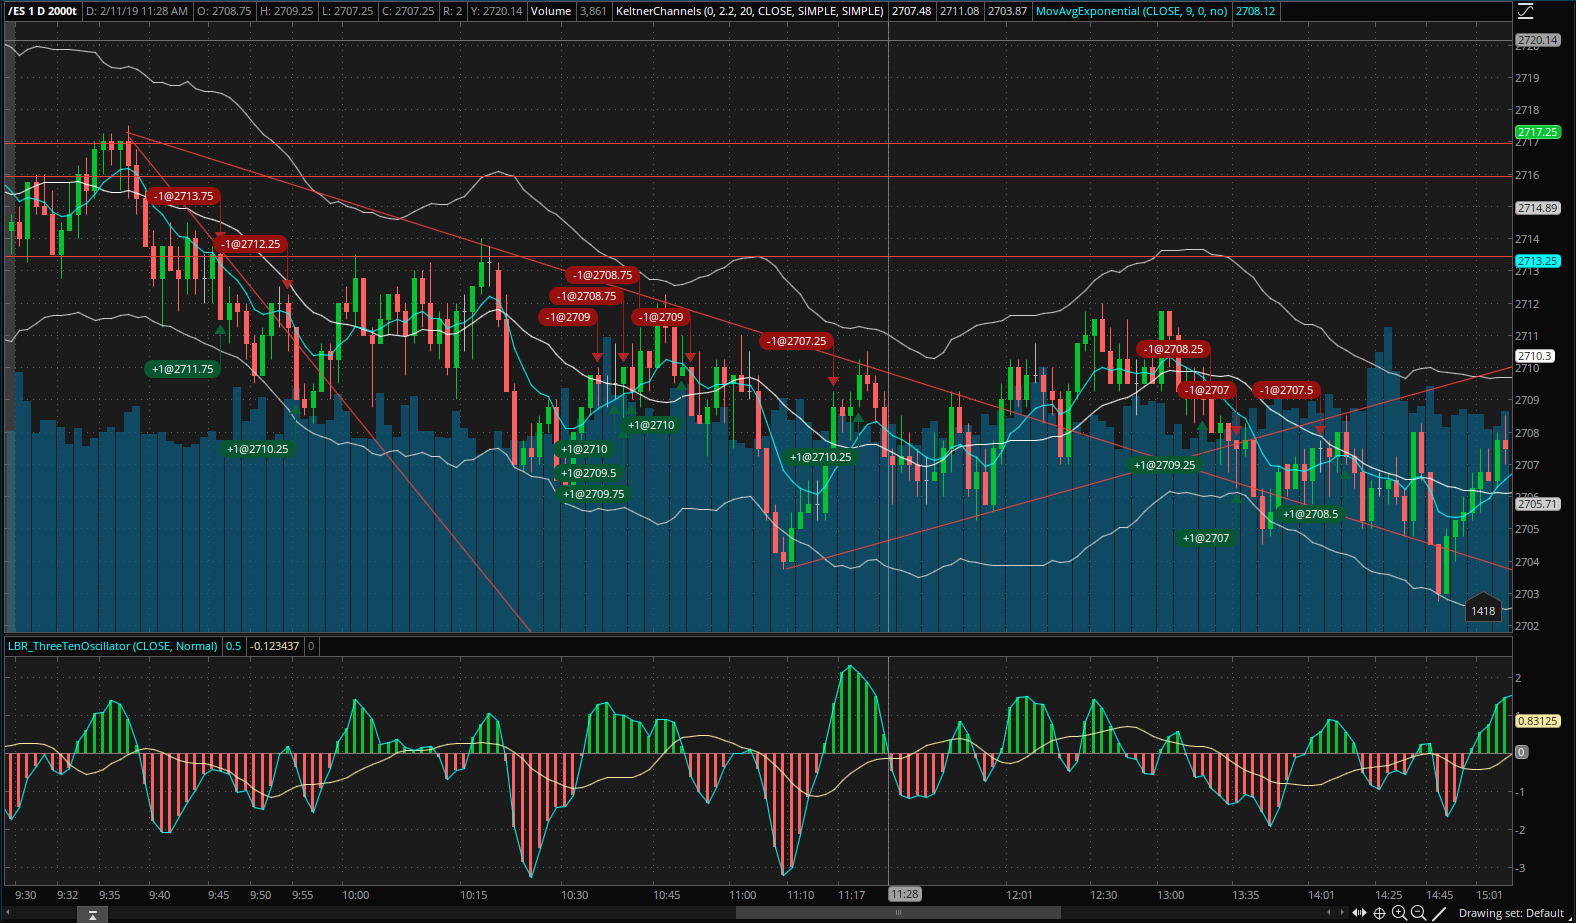The image size is (1576, 923).
Task: Select the +1@2707 buy order bubble
Action: (x=1206, y=538)
